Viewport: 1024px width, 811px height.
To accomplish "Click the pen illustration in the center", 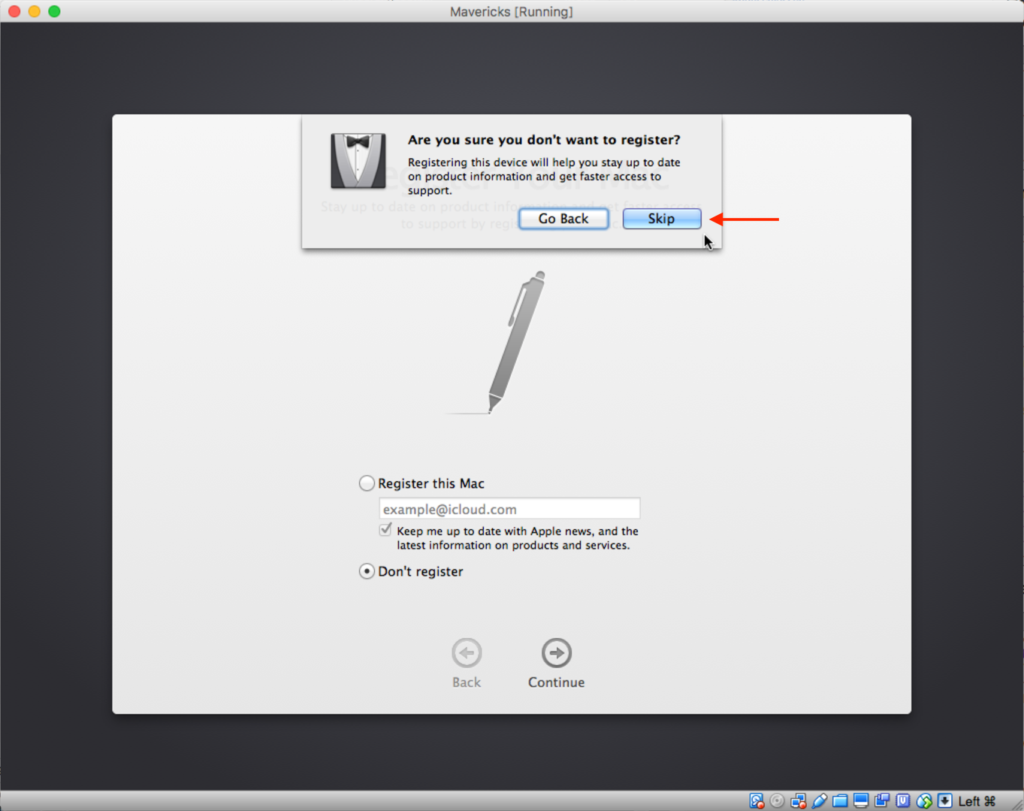I will coord(515,341).
